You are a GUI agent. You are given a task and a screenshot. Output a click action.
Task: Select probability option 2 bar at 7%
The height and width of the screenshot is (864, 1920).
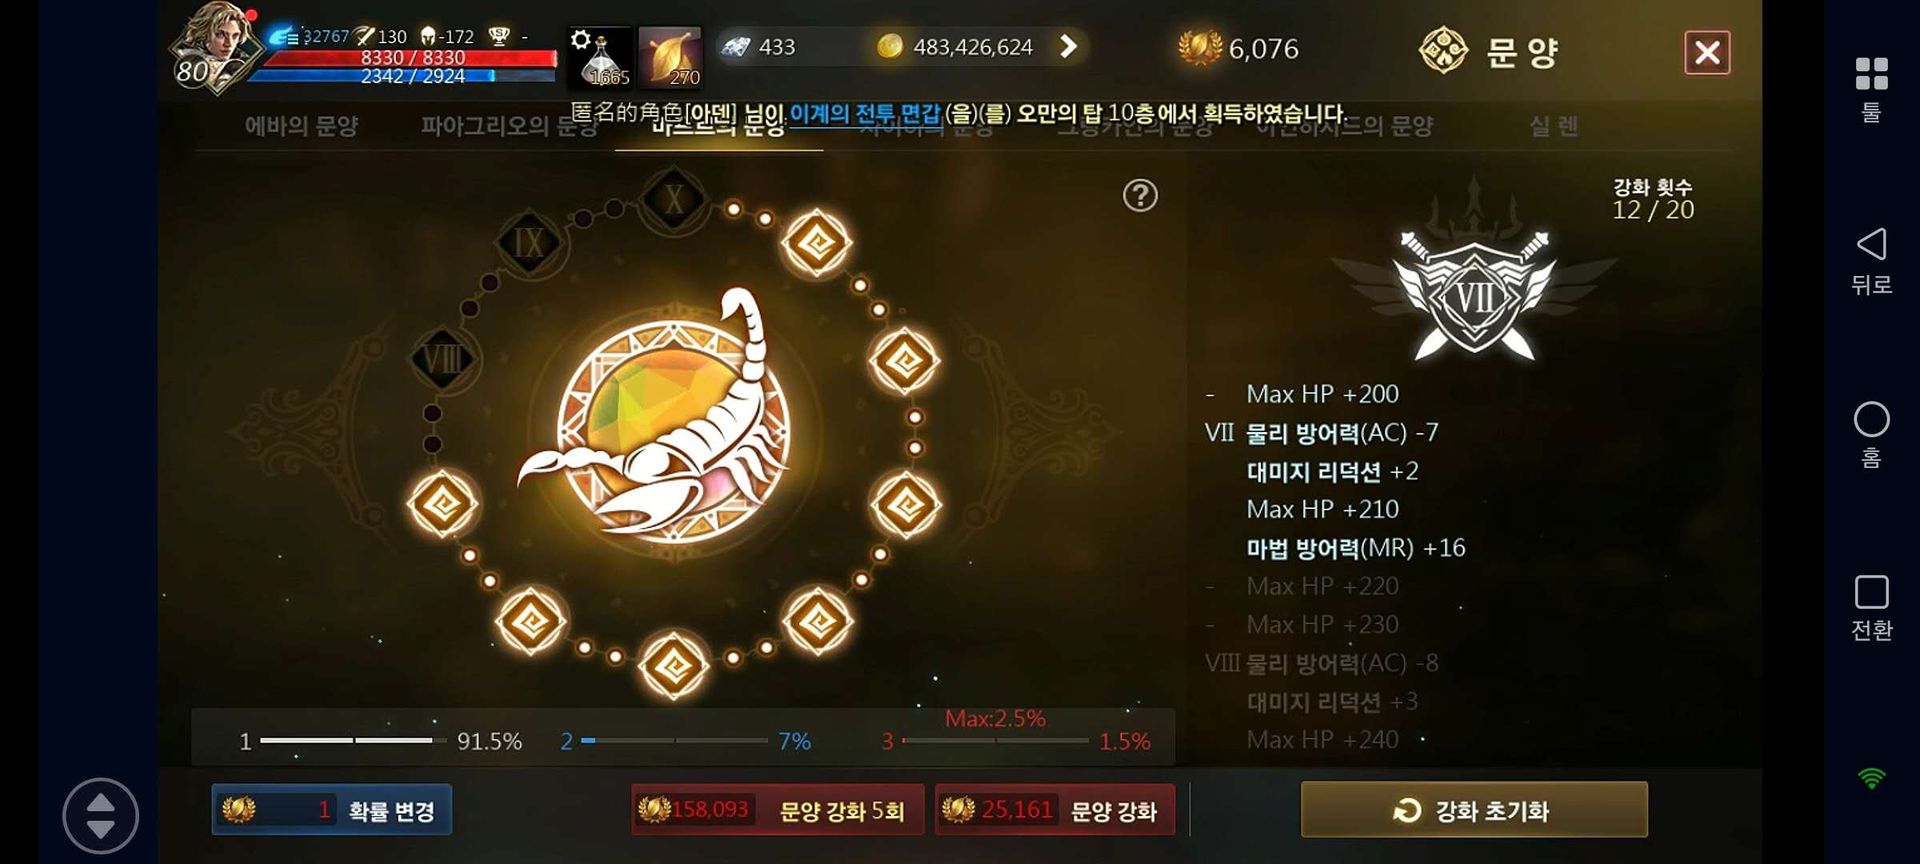click(685, 741)
